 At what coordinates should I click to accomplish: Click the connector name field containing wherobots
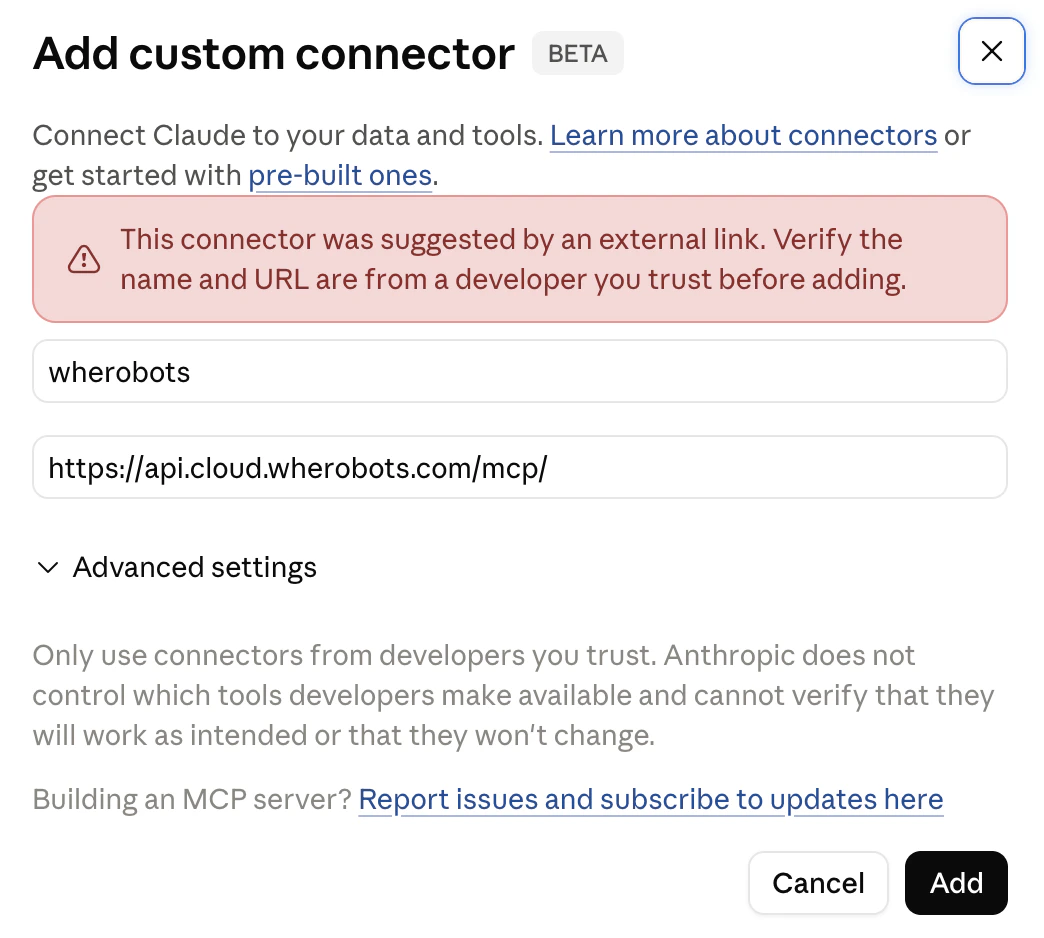click(x=519, y=371)
